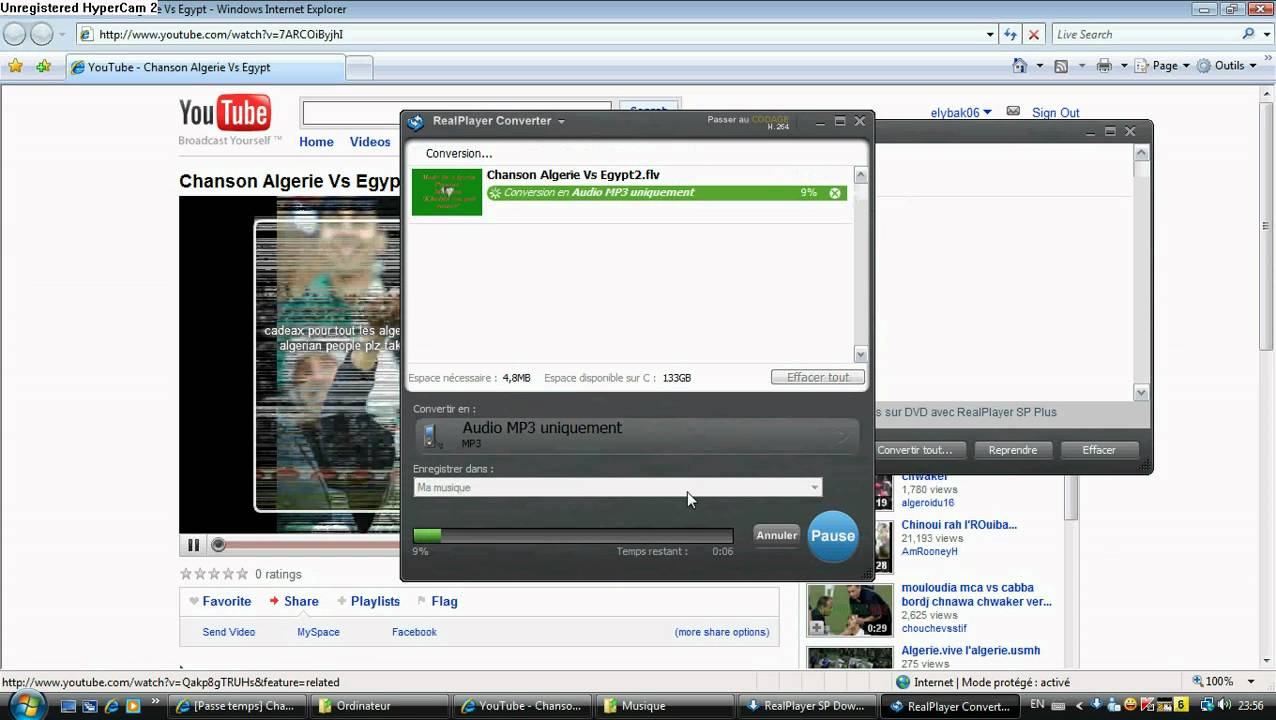
Task: Click Convertir tout in RealPlayer Downloader window
Action: click(x=915, y=450)
